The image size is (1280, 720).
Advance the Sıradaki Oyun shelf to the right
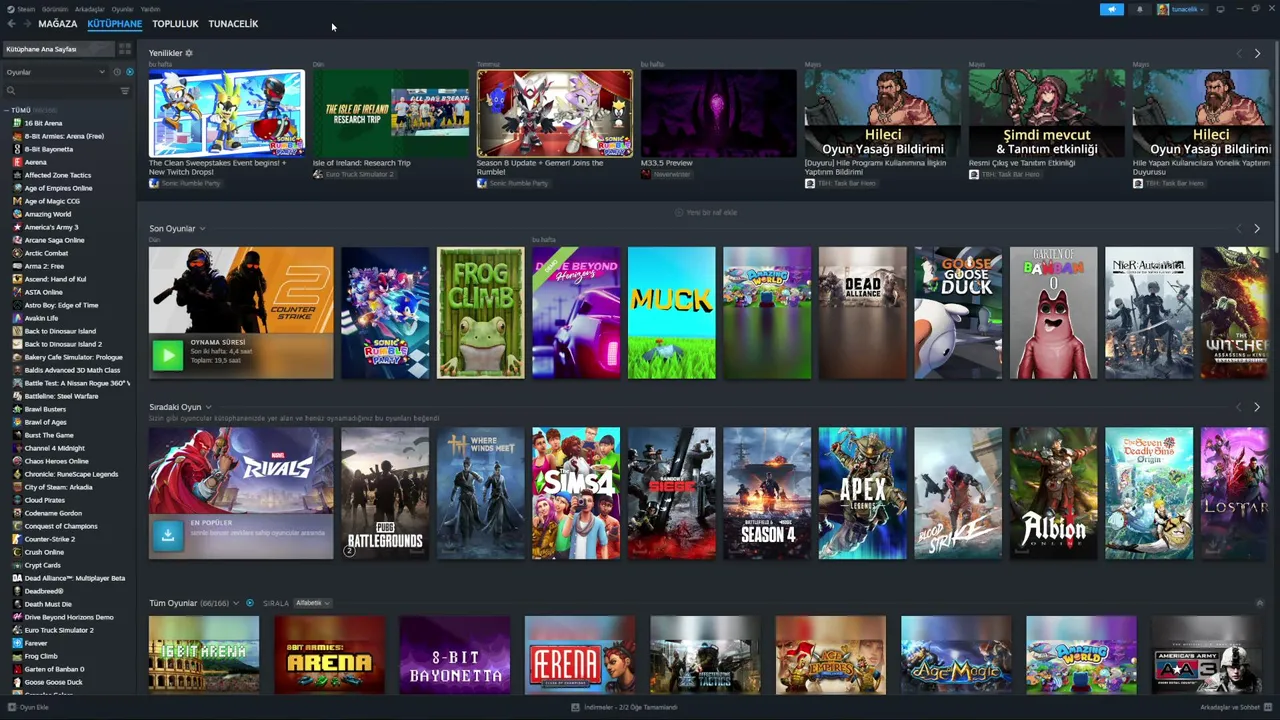[x=1257, y=407]
